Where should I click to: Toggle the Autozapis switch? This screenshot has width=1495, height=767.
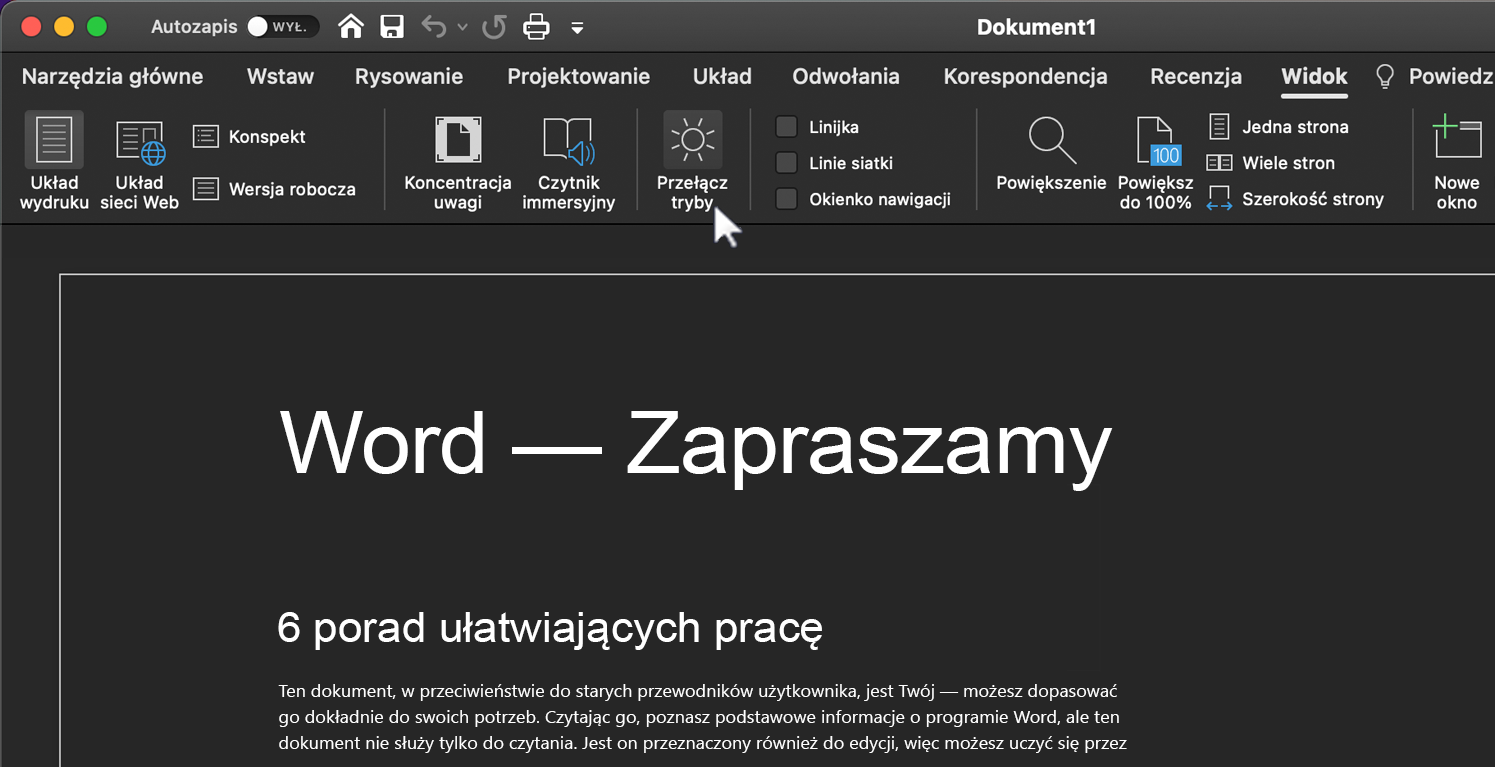283,27
